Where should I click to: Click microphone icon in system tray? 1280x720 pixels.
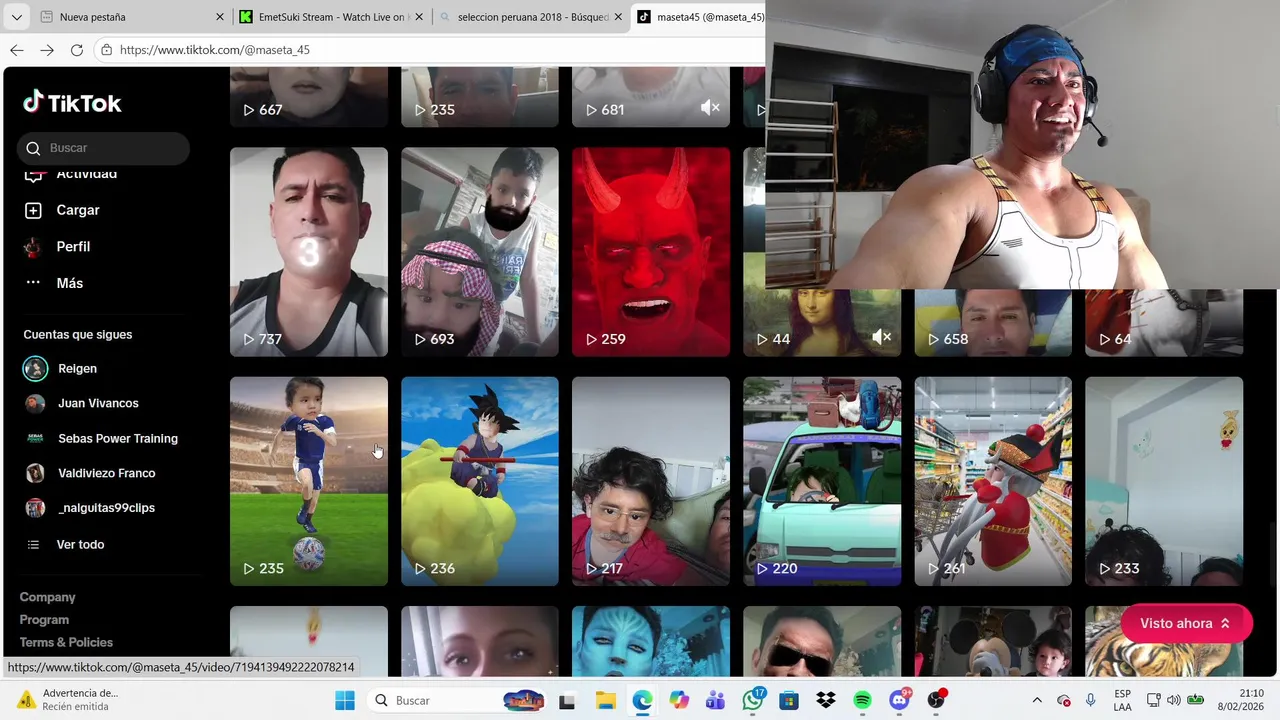coord(1091,700)
